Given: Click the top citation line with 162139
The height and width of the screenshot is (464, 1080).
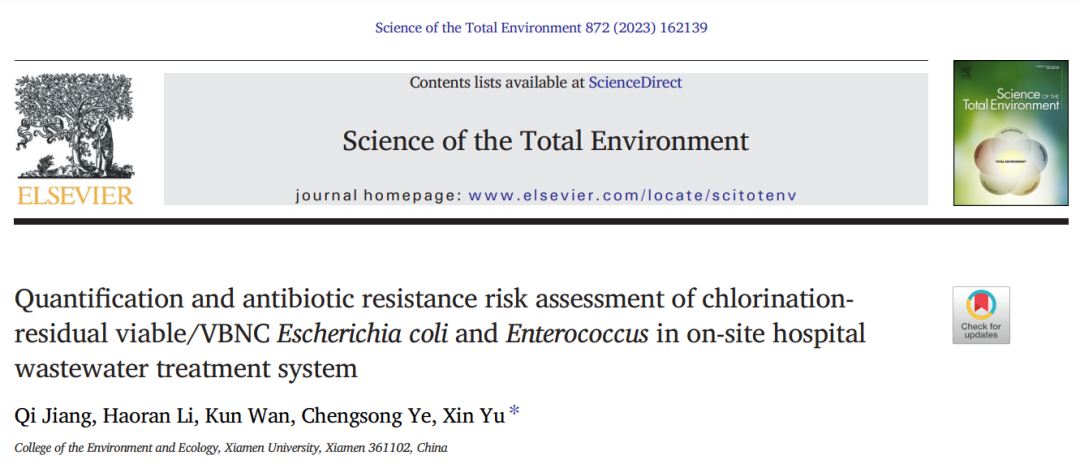Looking at the screenshot, I should (541, 27).
